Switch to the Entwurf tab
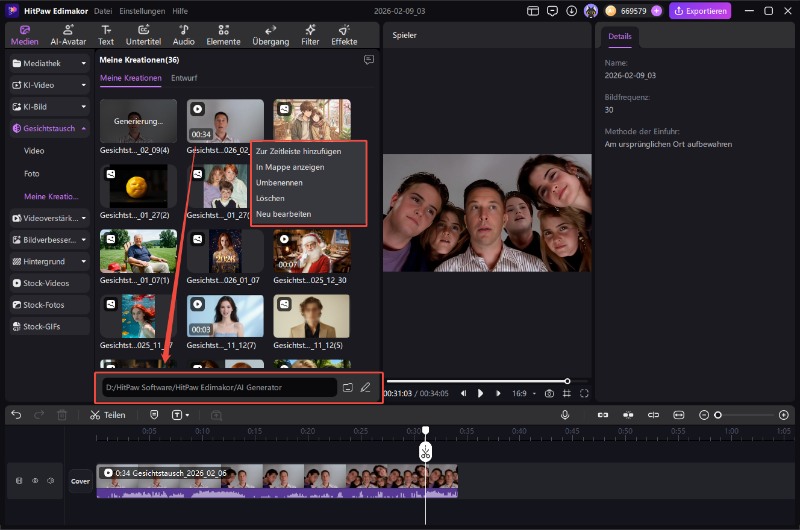Viewport: 800px width, 530px height. (x=183, y=77)
